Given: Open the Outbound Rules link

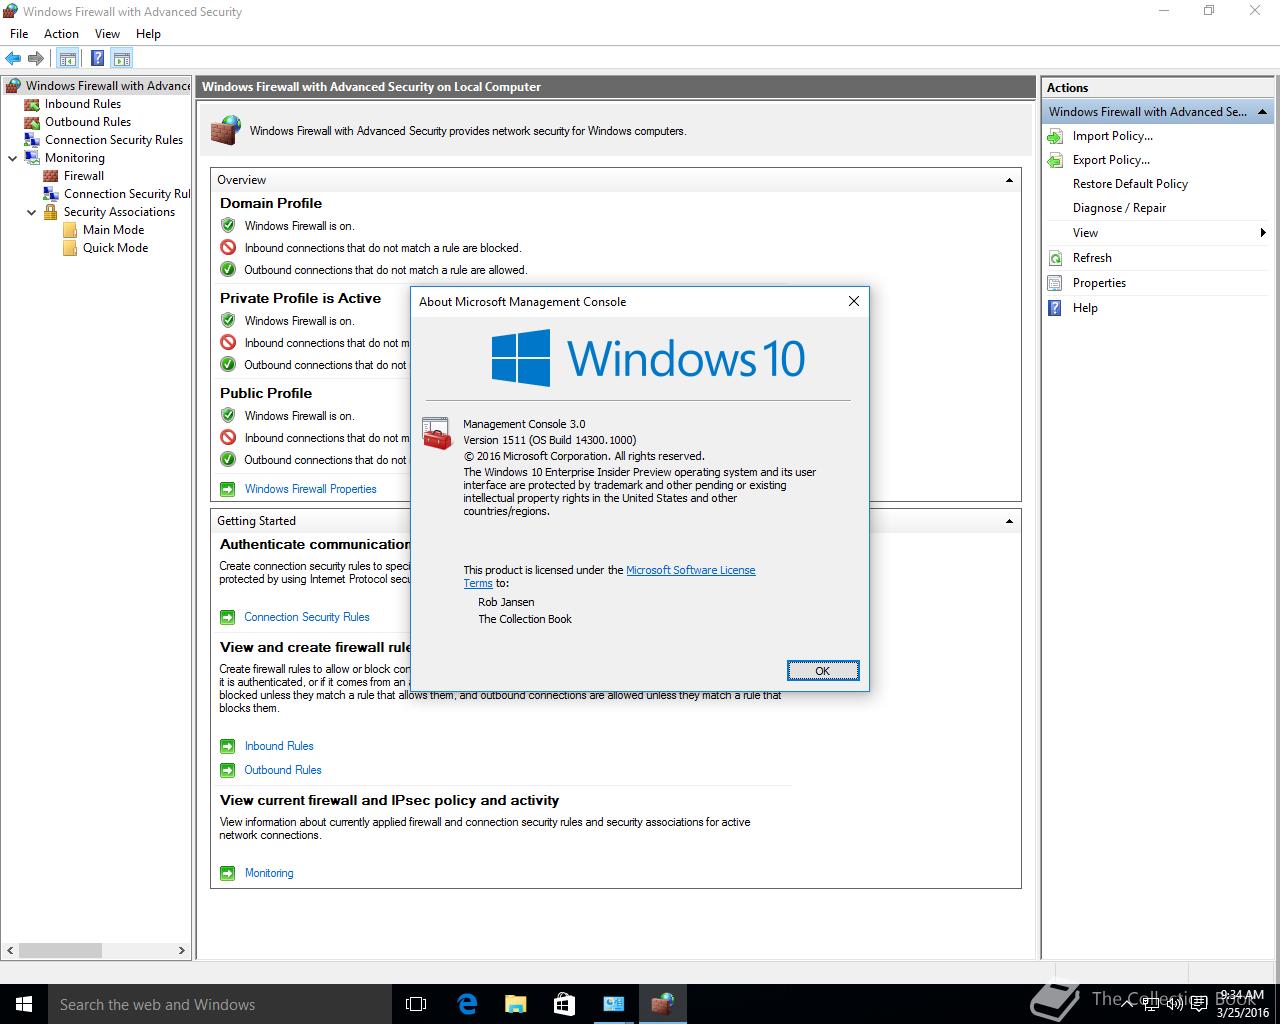Looking at the screenshot, I should (x=283, y=770).
